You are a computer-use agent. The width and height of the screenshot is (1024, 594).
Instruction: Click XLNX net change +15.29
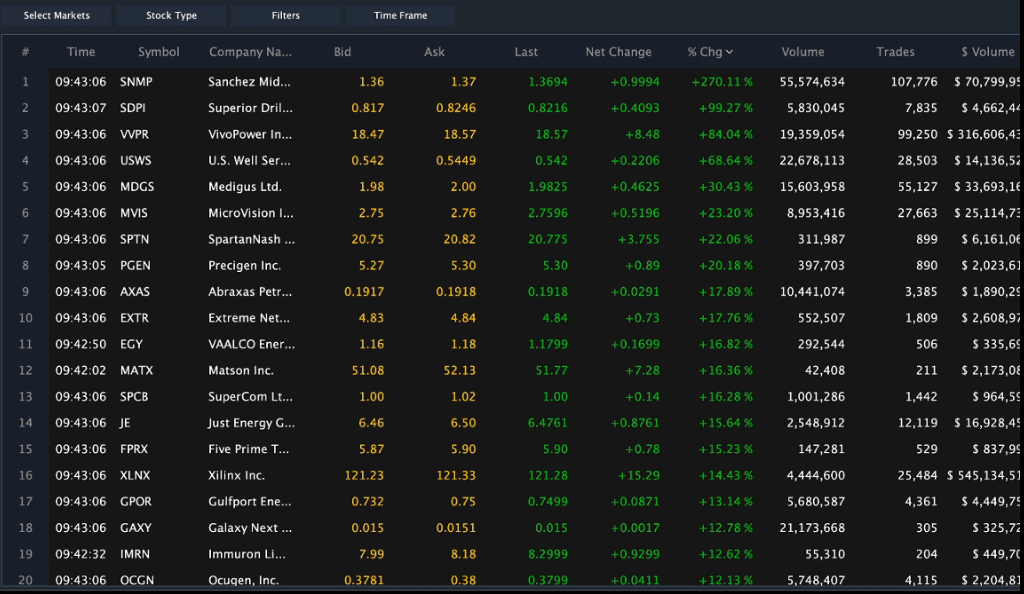pos(639,475)
